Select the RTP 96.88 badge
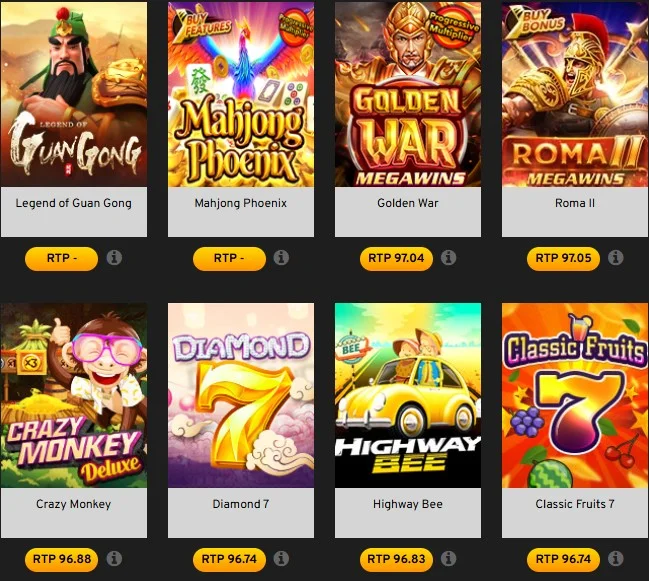 pos(62,559)
